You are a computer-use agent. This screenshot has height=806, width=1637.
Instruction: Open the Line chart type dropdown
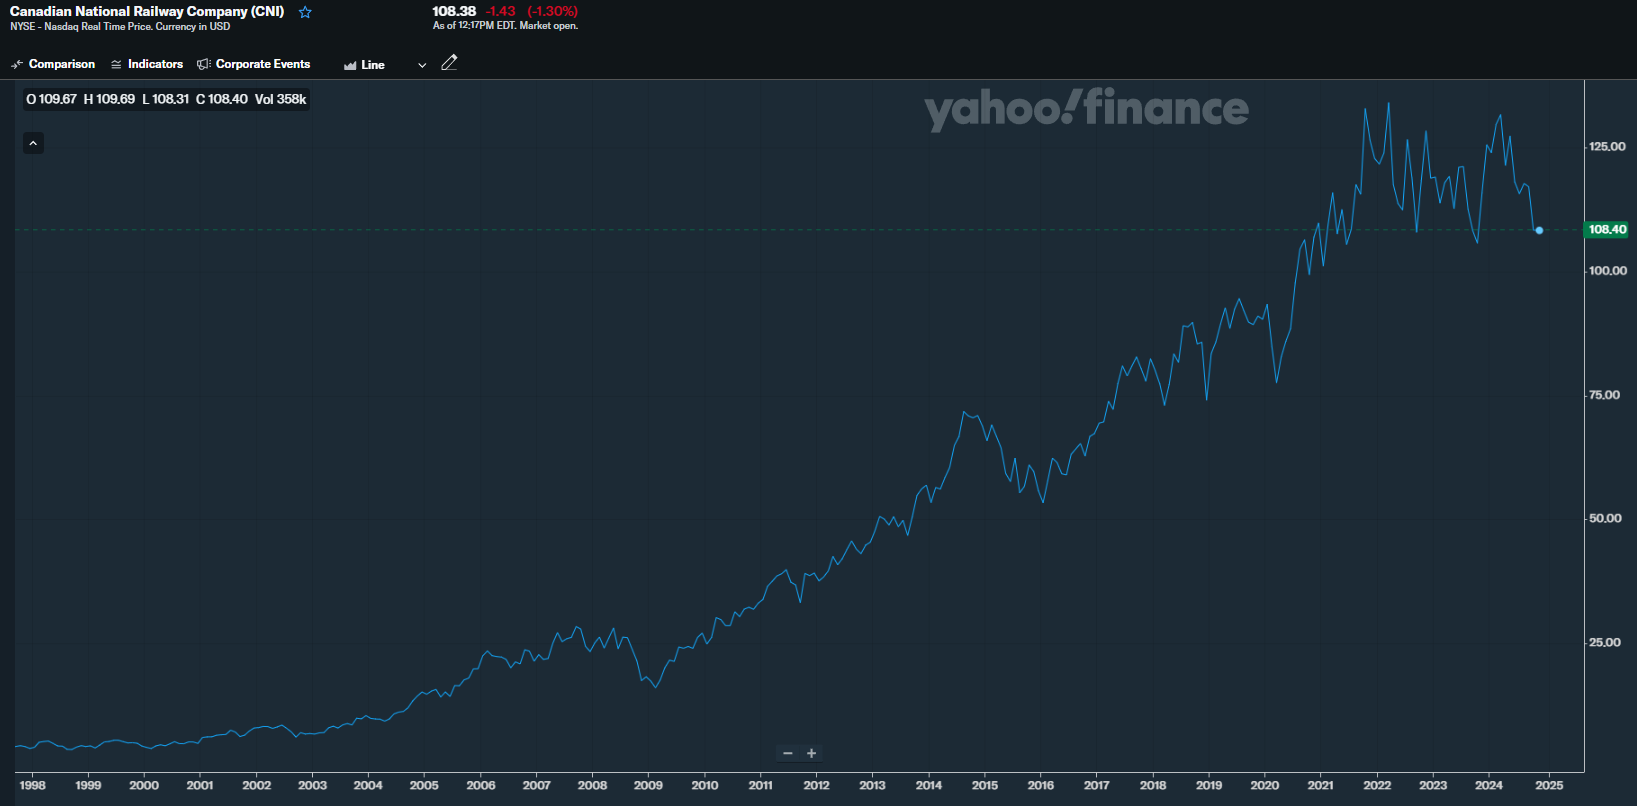pos(385,65)
